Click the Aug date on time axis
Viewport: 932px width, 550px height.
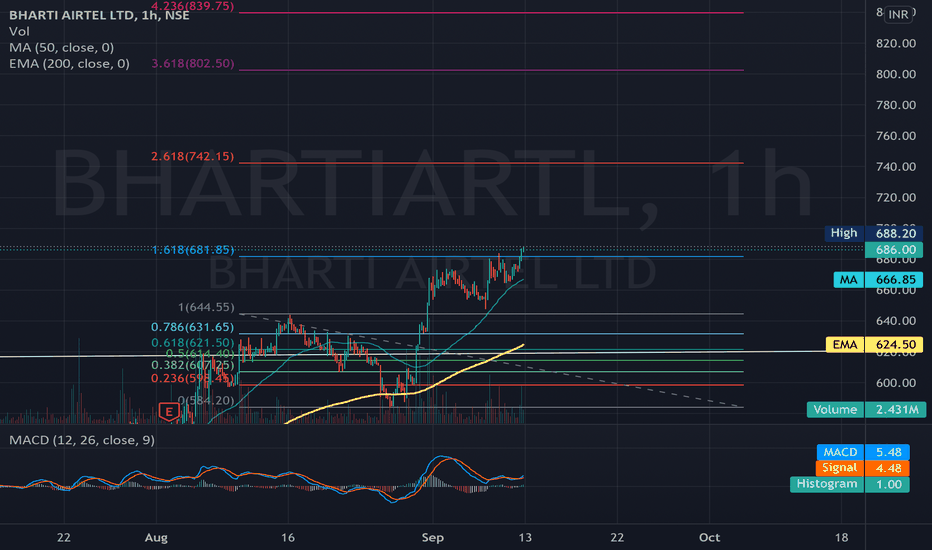pos(156,538)
